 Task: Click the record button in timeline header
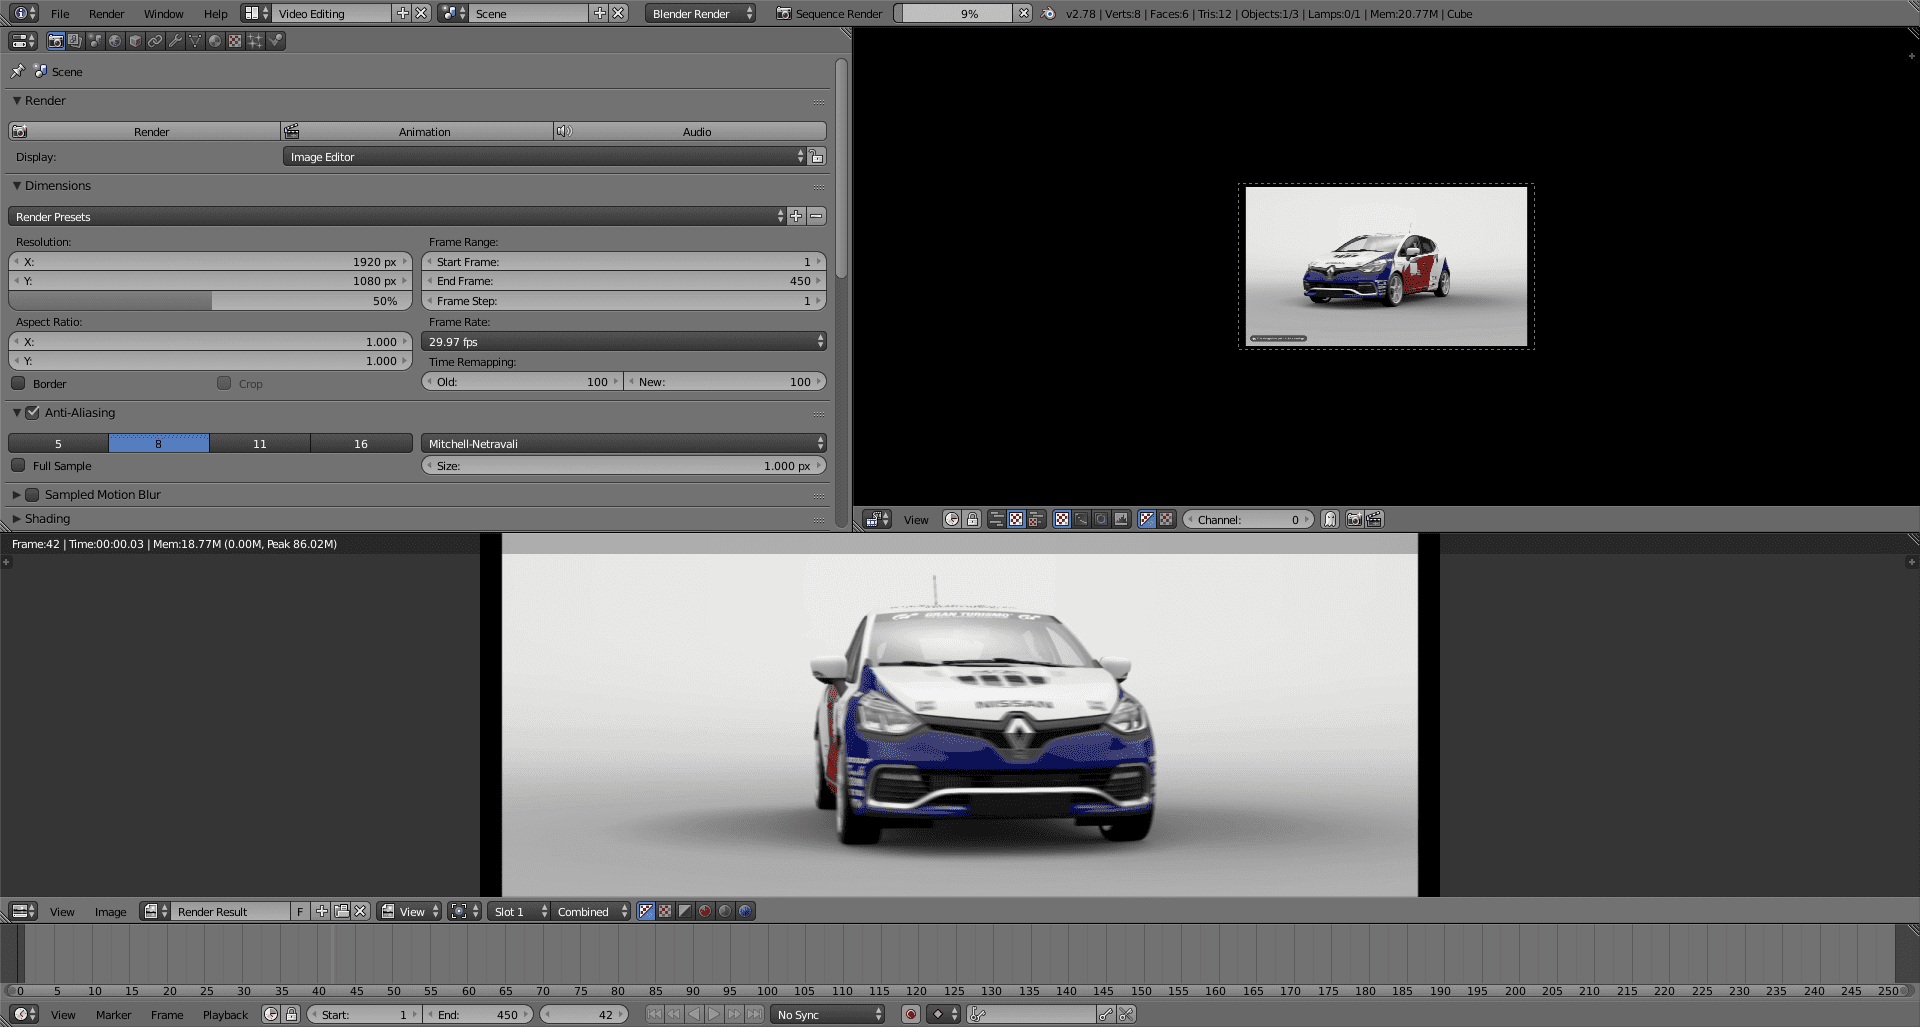click(x=910, y=1014)
